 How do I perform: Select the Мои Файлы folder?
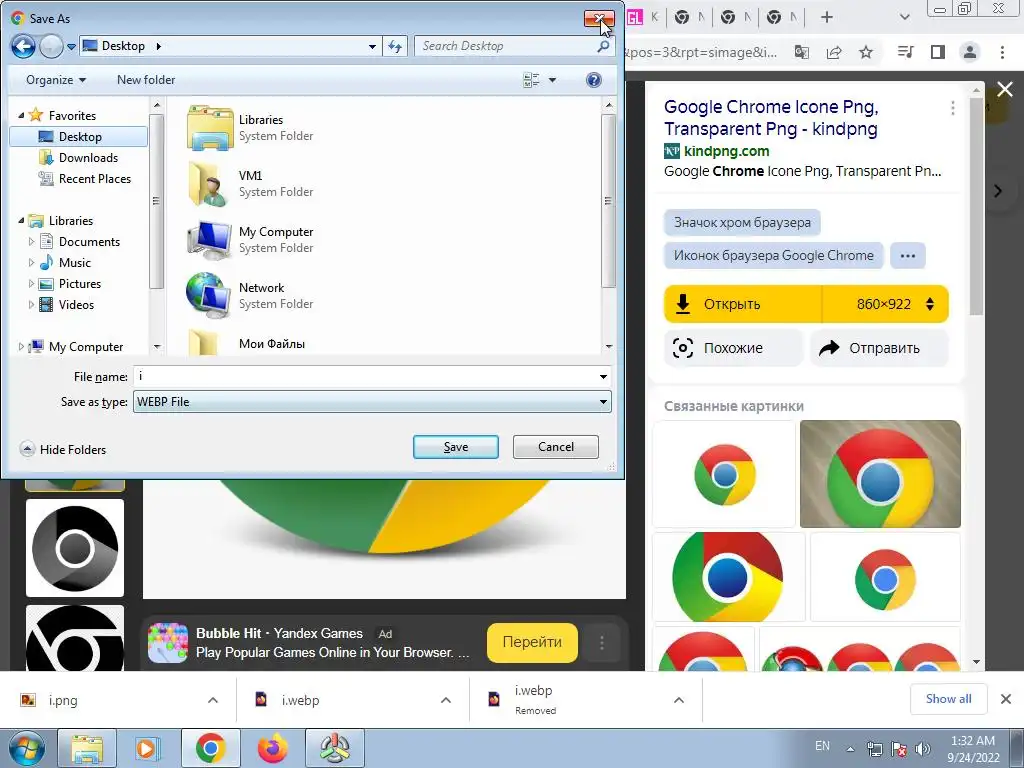(x=271, y=344)
